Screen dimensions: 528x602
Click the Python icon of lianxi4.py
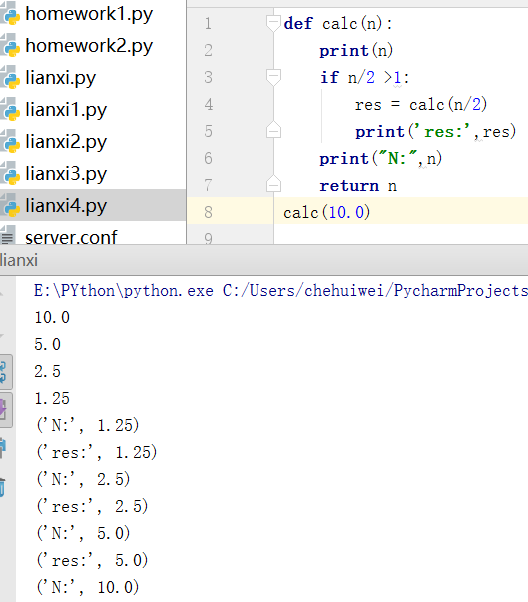point(10,205)
